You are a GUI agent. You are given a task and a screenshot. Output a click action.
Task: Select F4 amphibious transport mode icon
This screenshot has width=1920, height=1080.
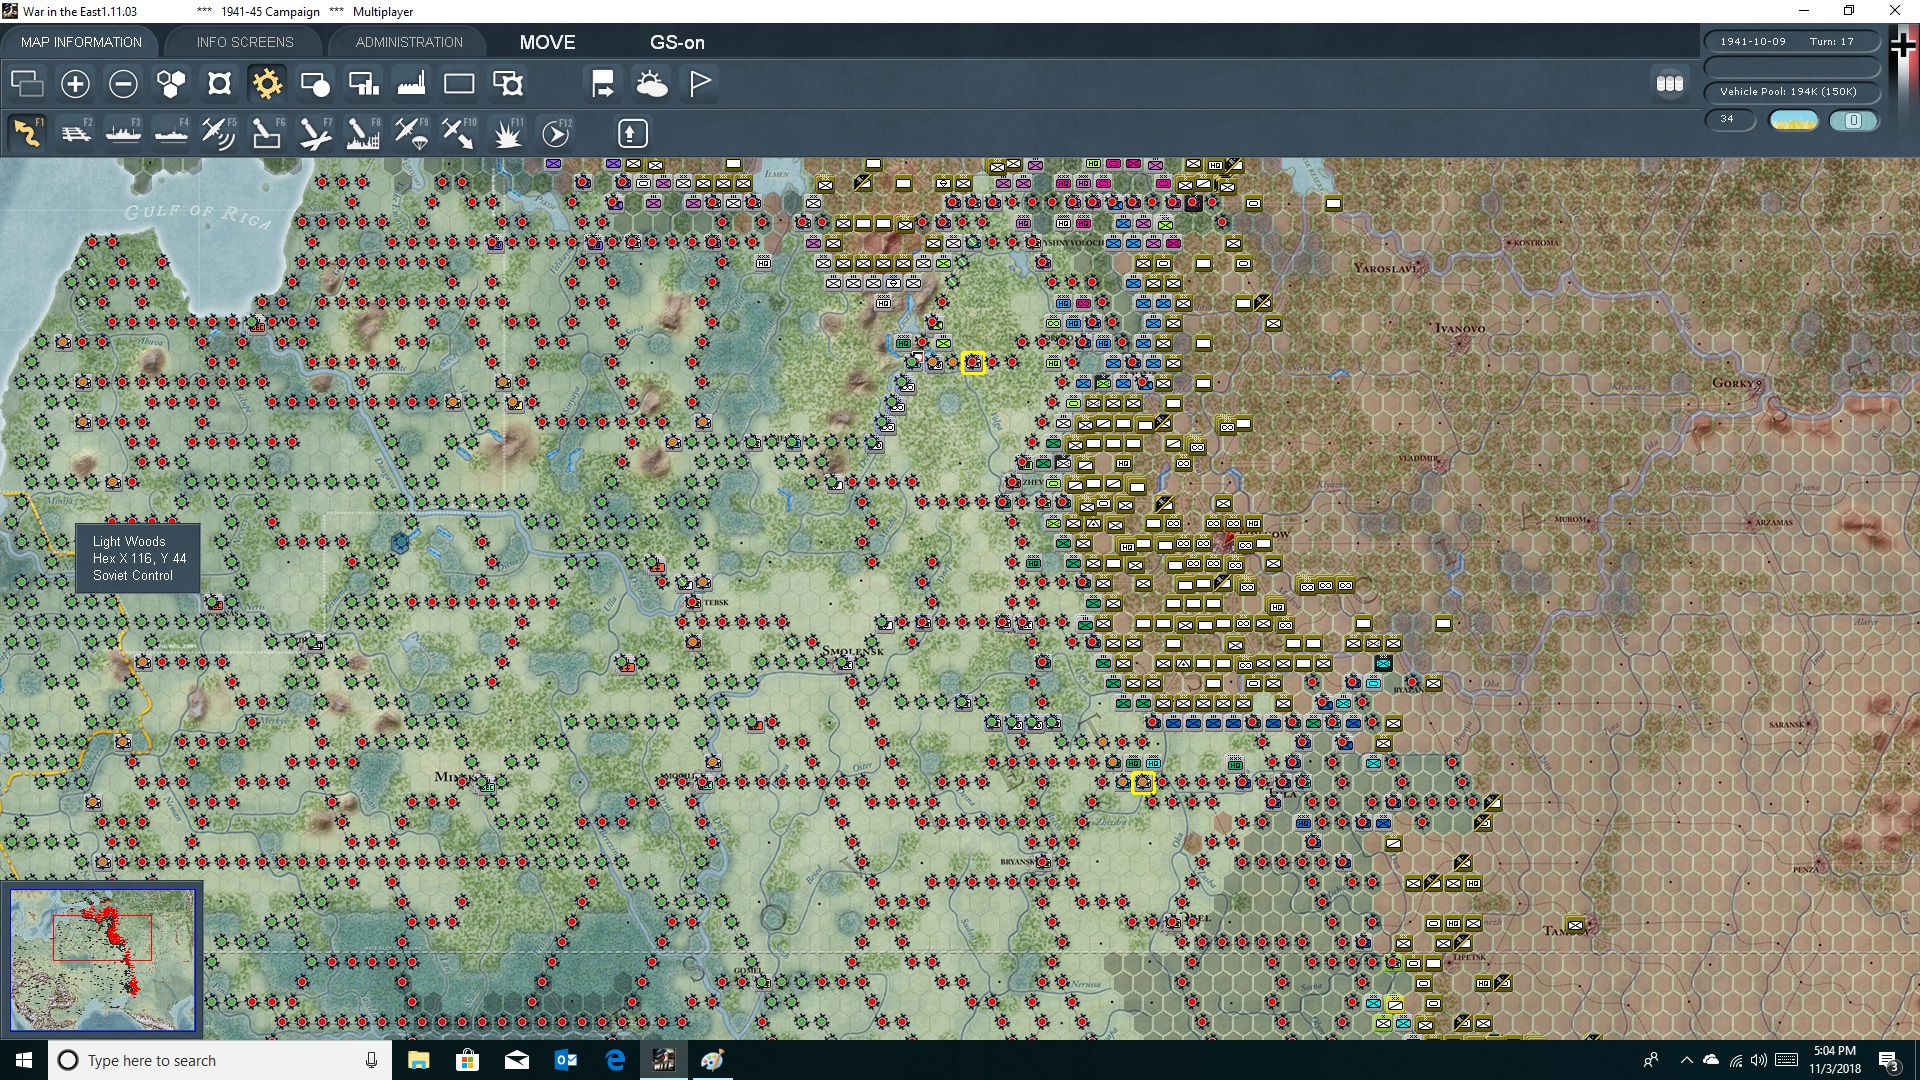[x=171, y=133]
